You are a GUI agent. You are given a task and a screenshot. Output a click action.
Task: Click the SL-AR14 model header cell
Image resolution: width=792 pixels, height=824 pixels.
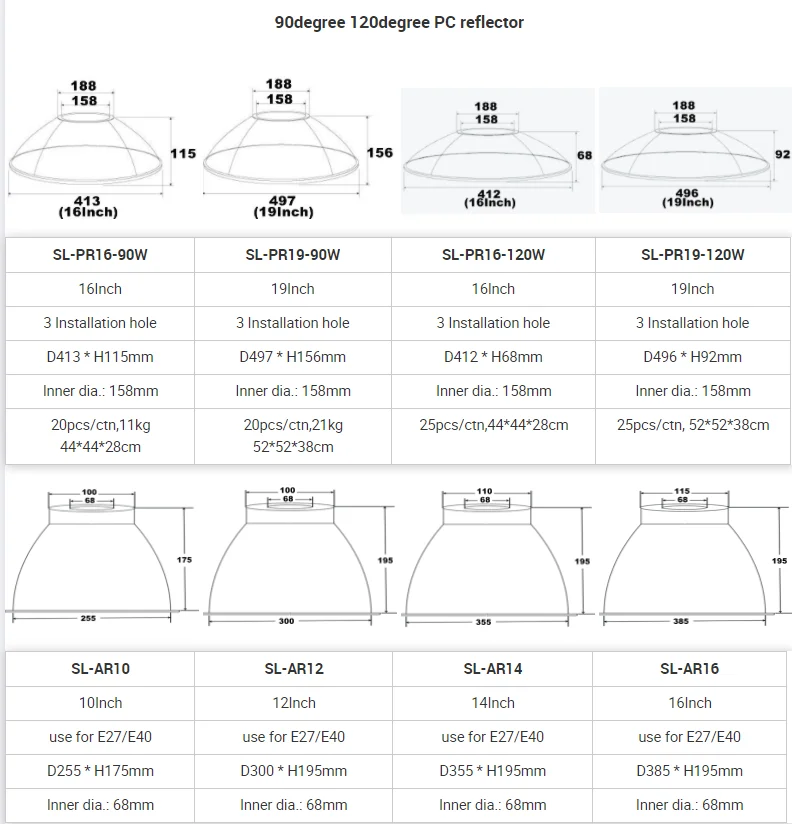click(x=492, y=669)
